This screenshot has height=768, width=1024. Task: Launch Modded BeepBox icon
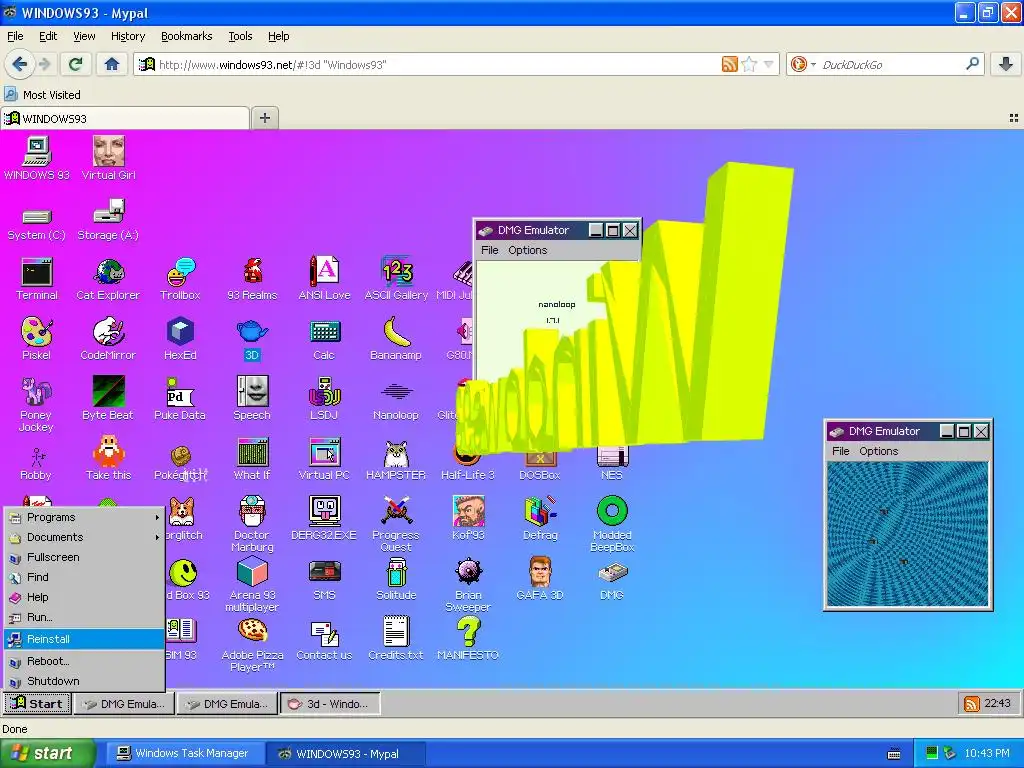pyautogui.click(x=612, y=524)
